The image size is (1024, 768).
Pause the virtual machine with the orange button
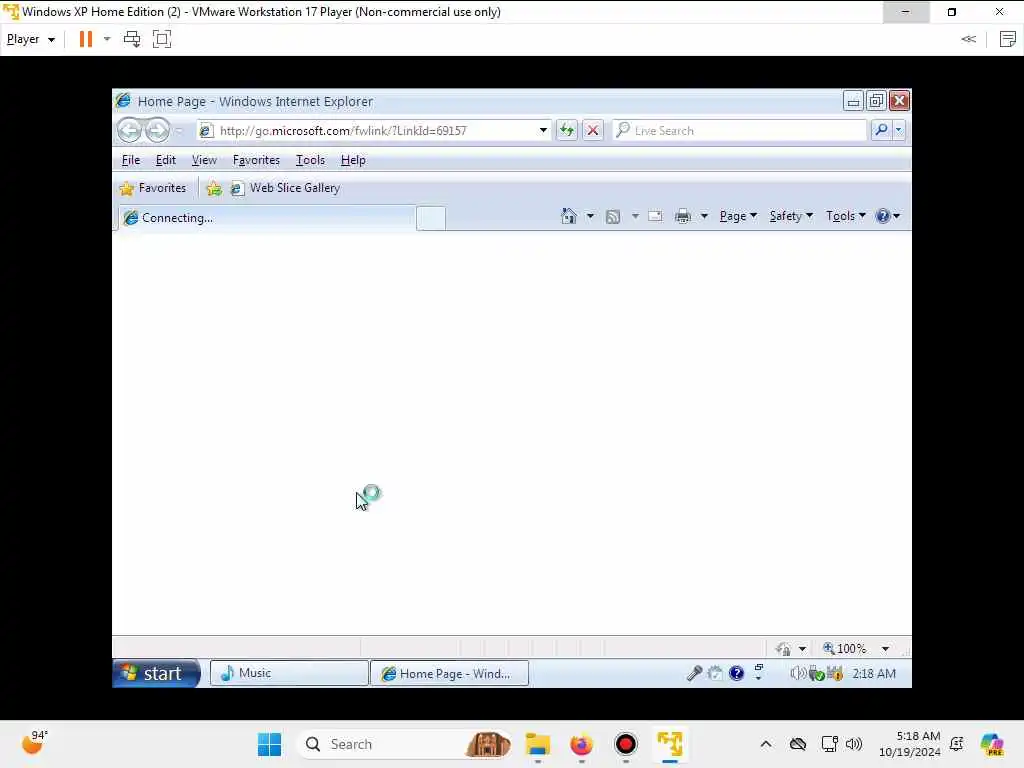pos(86,39)
